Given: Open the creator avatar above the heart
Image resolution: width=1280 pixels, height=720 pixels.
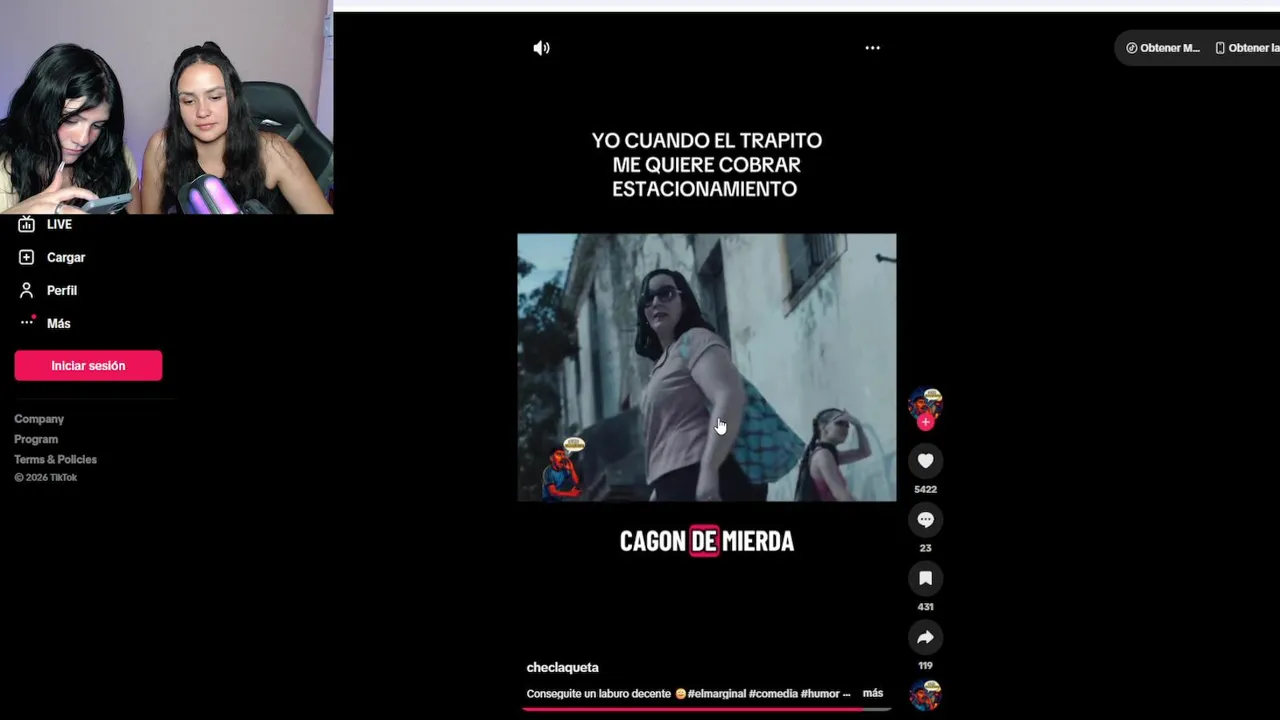Looking at the screenshot, I should (925, 403).
